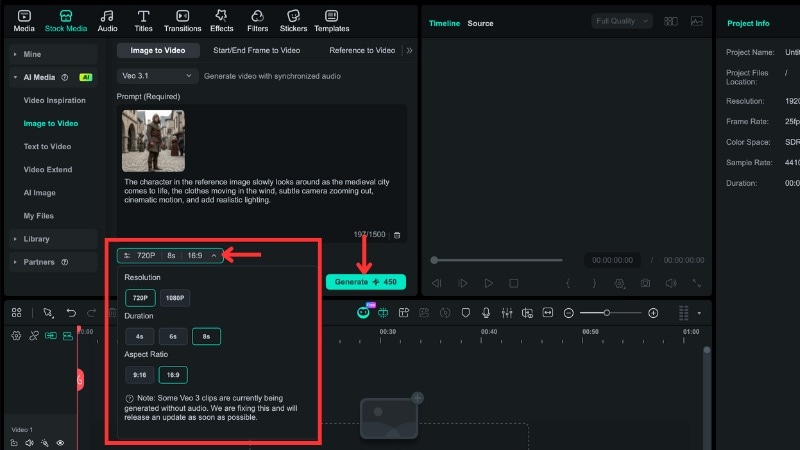
Task: Show more tabs with double chevron
Action: click(x=409, y=51)
